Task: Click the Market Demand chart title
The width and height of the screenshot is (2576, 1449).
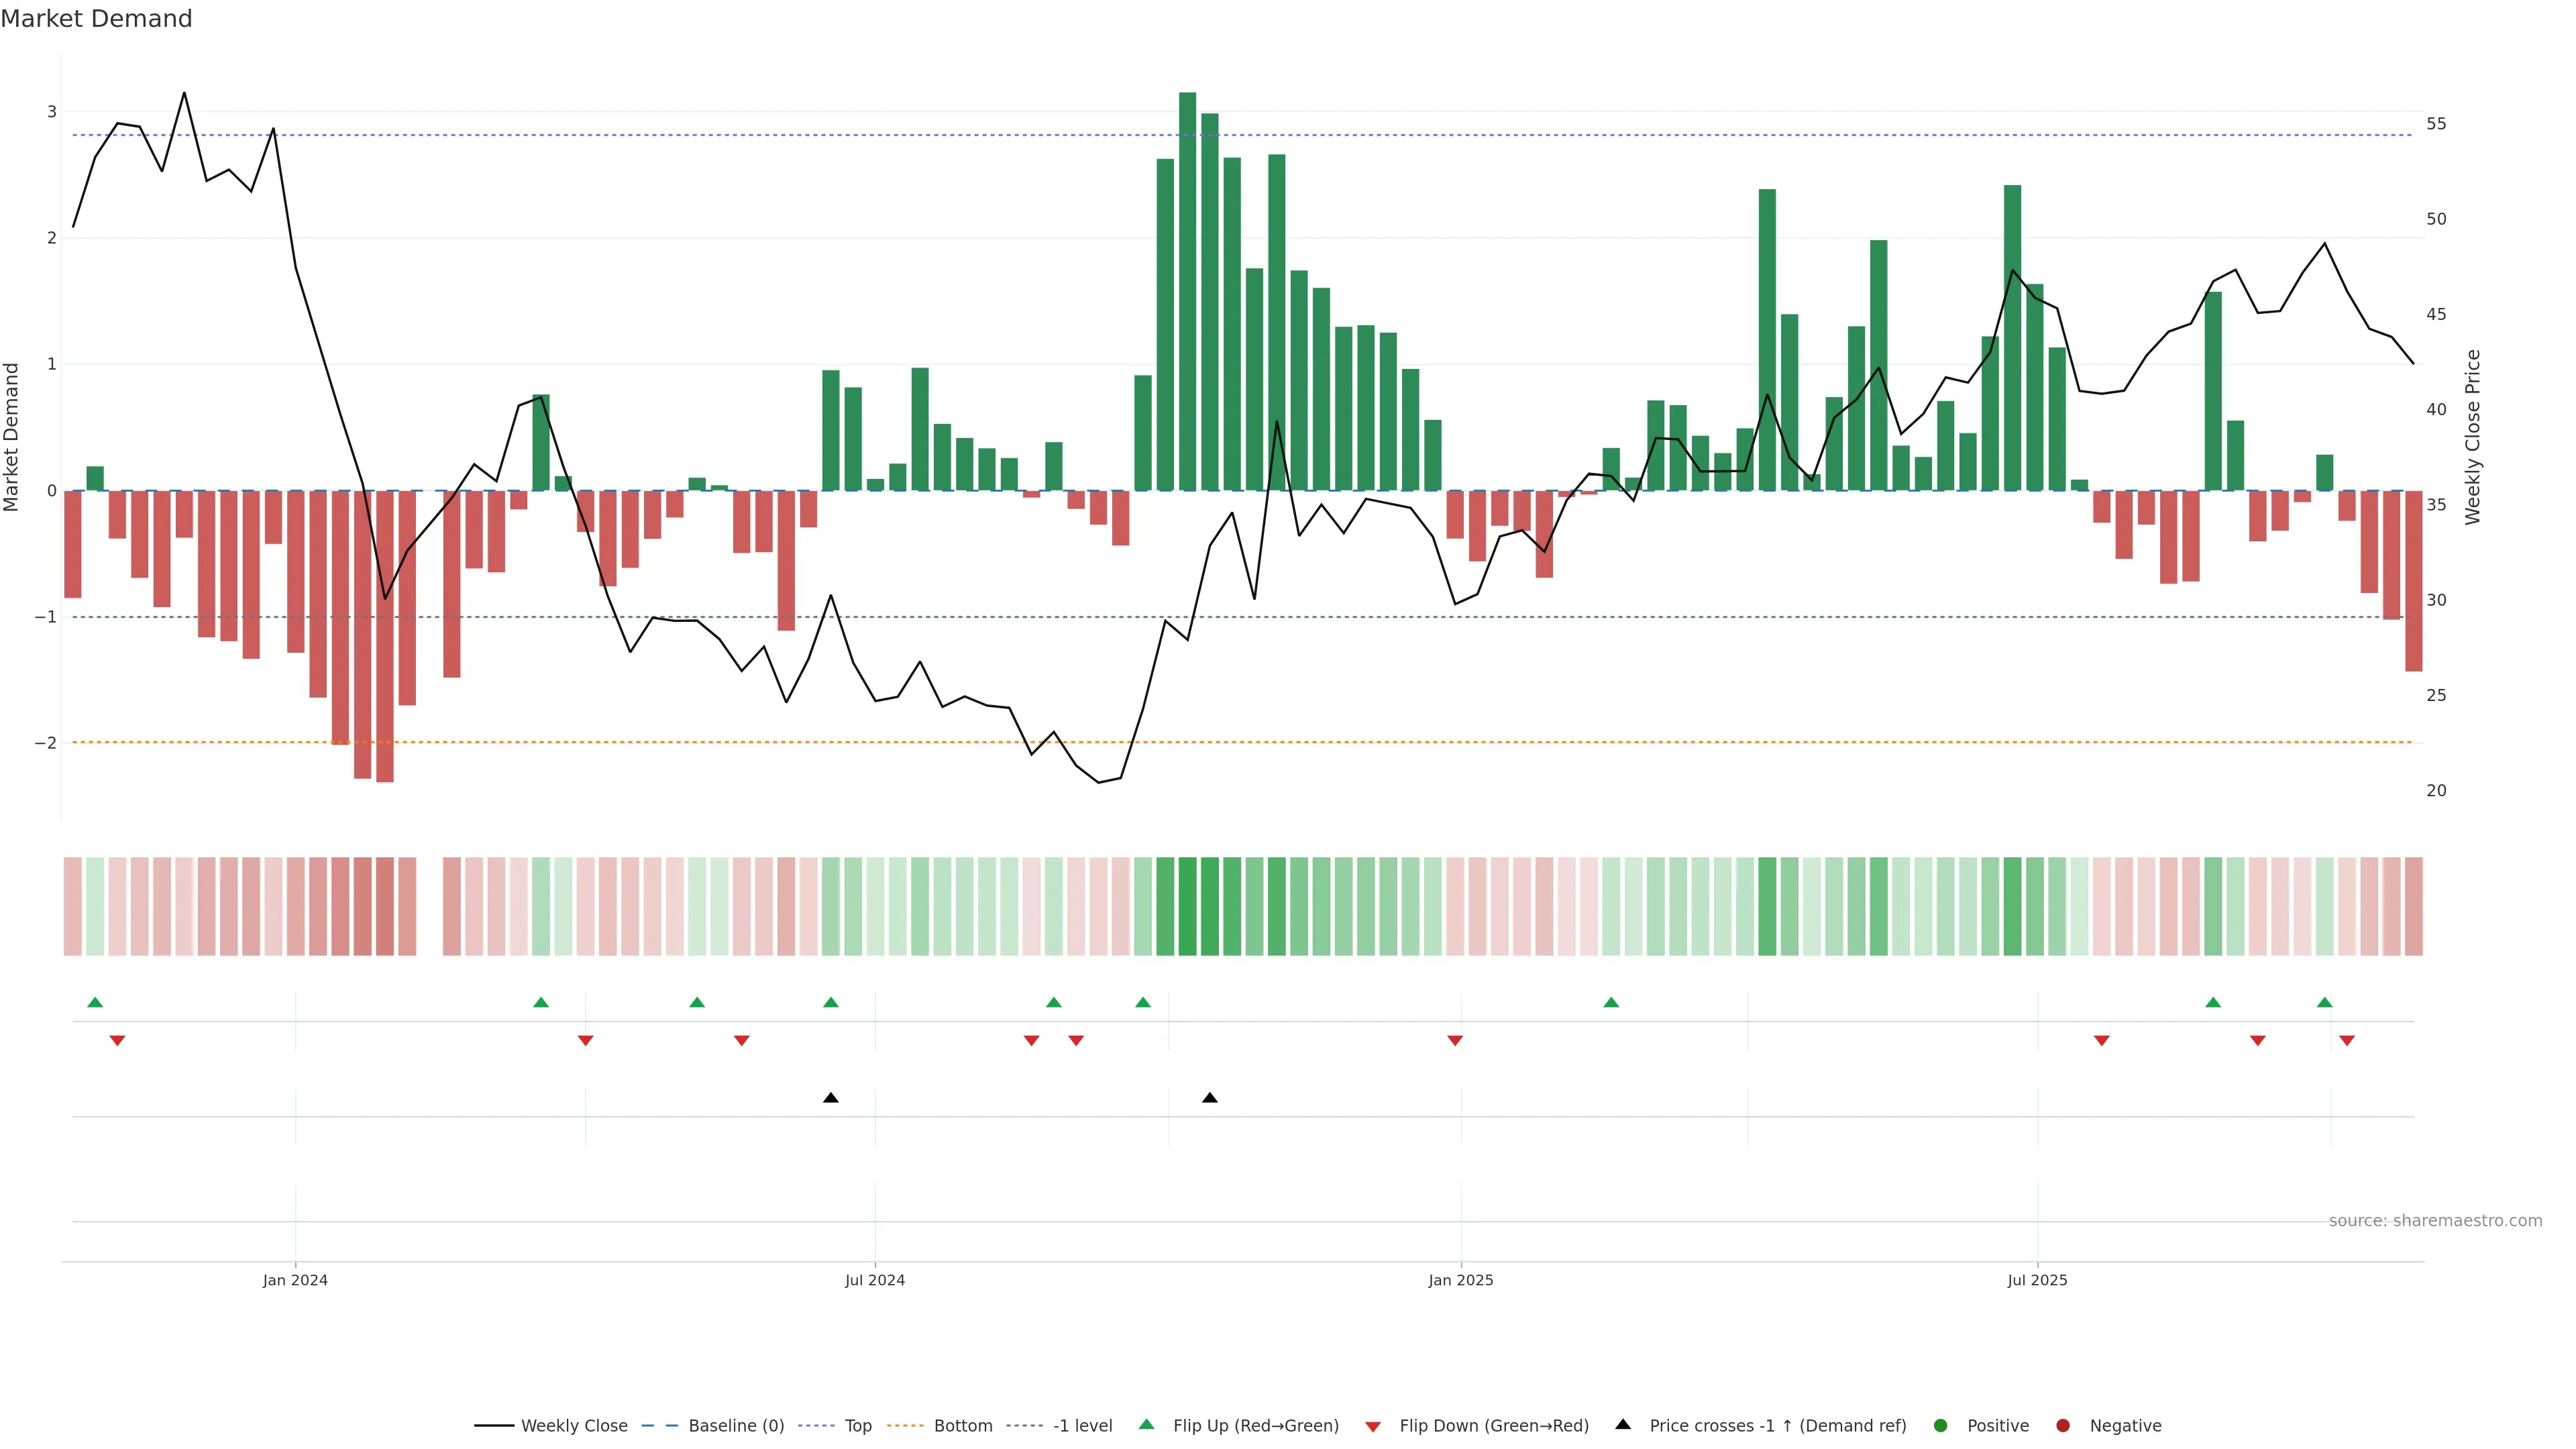Action: (96, 19)
